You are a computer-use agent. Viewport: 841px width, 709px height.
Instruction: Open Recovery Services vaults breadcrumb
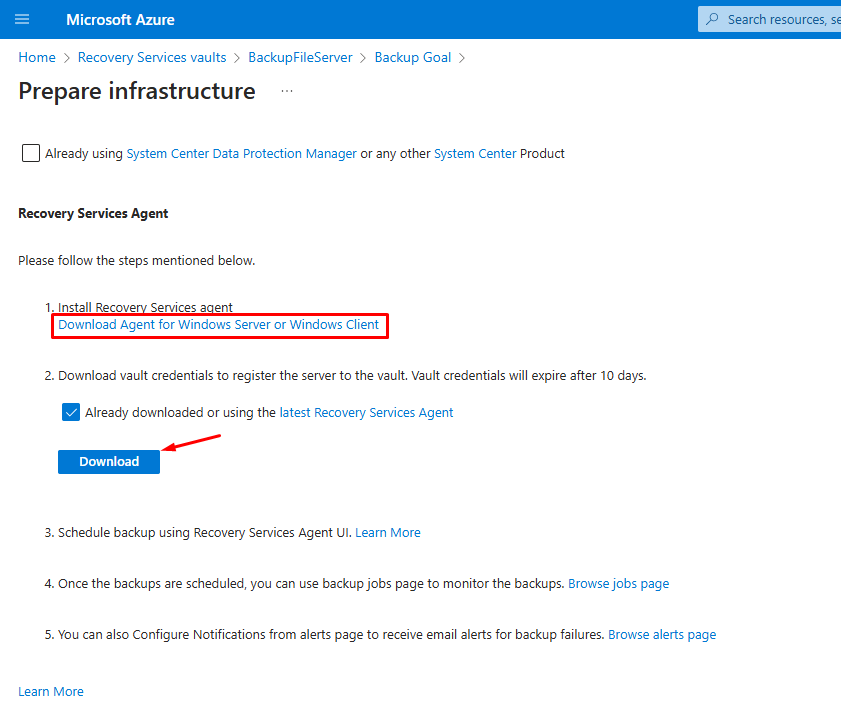(152, 57)
